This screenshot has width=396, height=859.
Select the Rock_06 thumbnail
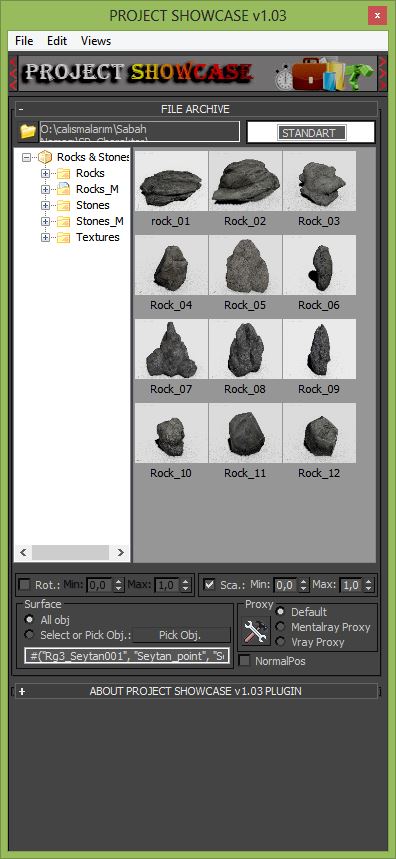tap(319, 265)
